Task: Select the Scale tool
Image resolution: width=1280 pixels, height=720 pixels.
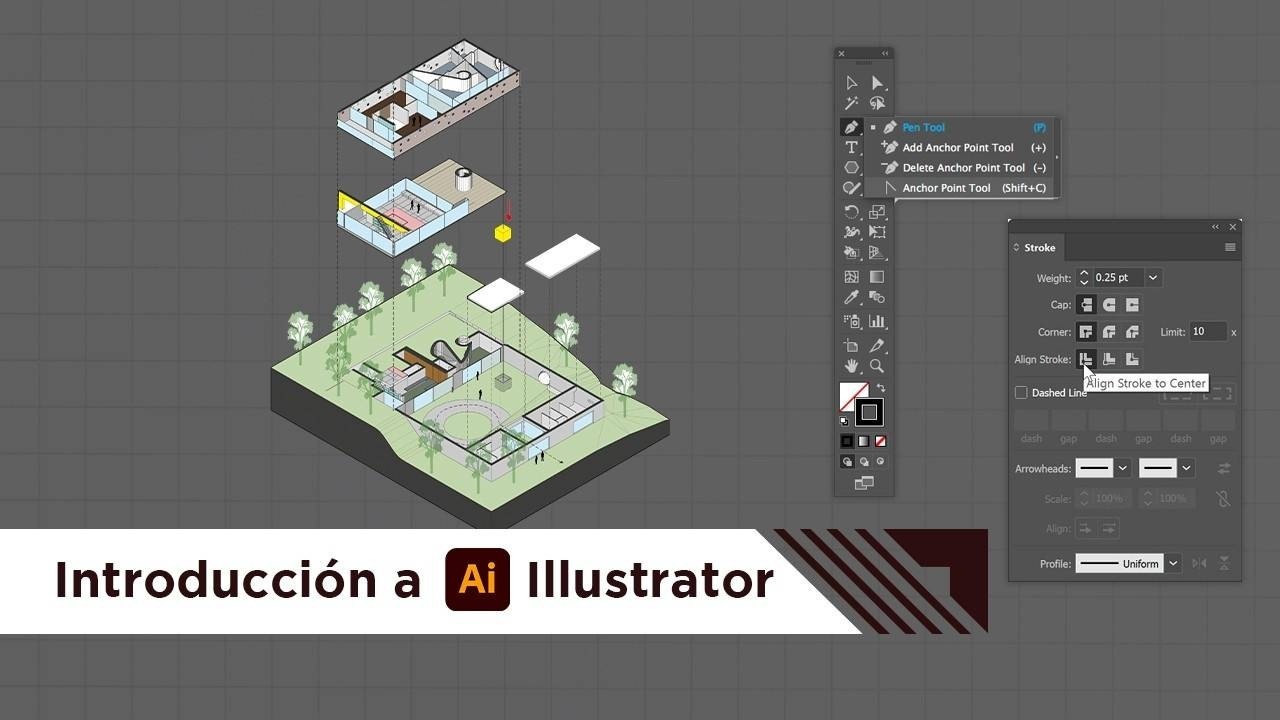Action: (x=877, y=212)
